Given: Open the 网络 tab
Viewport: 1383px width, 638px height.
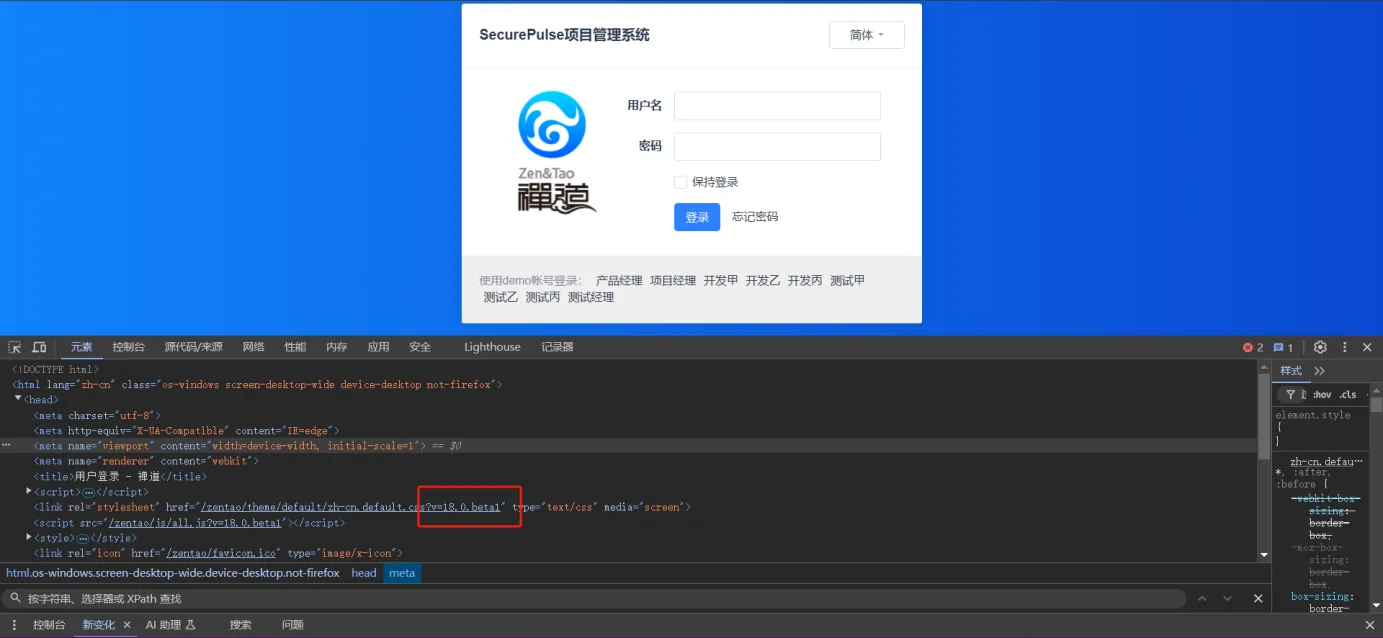Looking at the screenshot, I should click(x=253, y=347).
